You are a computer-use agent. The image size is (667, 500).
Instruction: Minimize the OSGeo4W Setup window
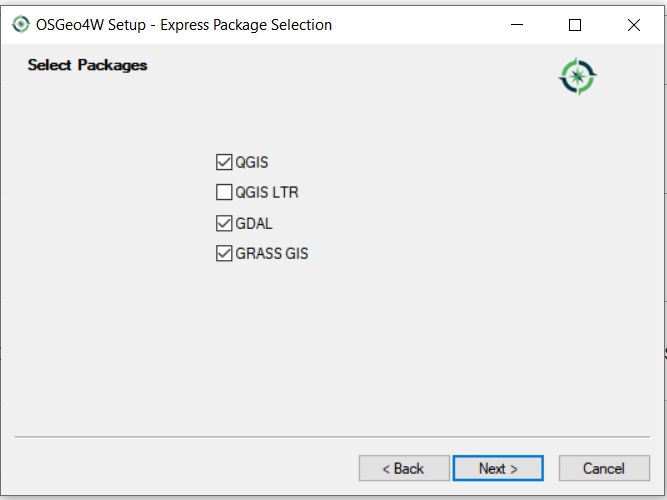click(x=516, y=25)
